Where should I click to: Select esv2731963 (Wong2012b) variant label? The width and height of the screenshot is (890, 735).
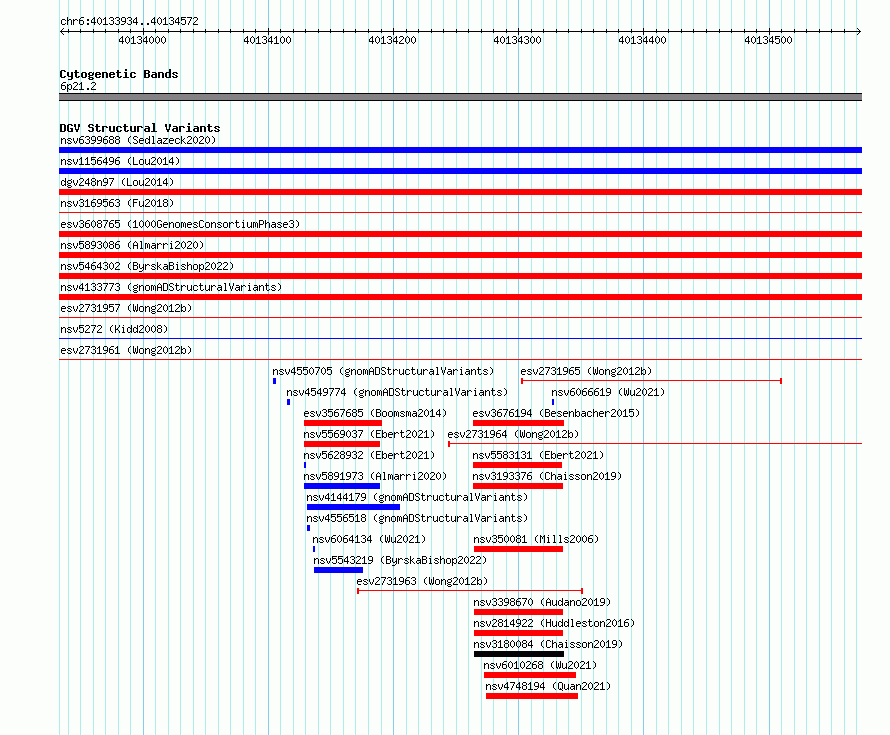422,581
